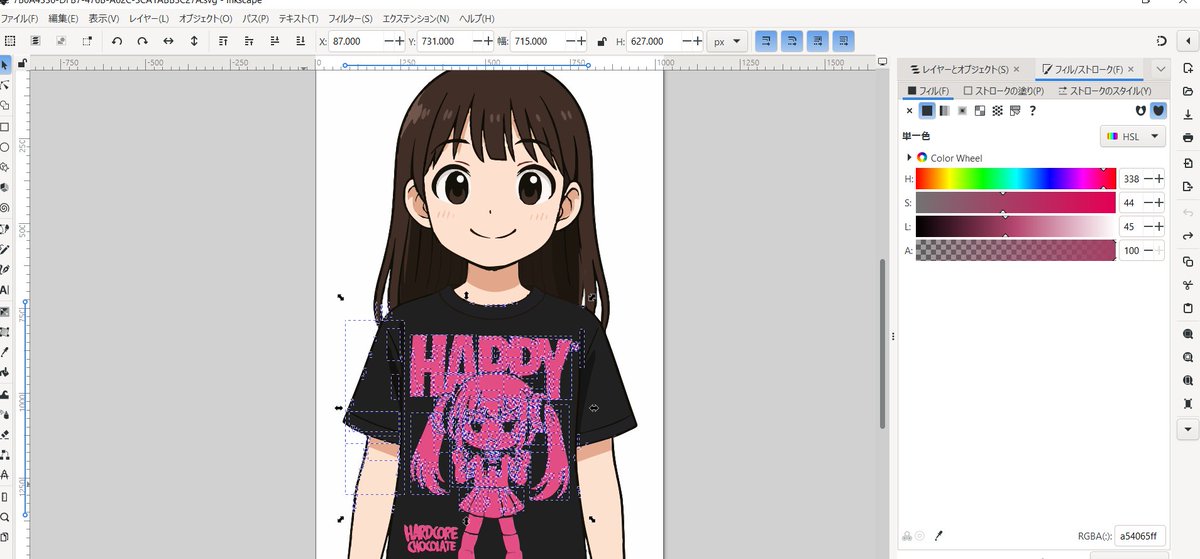
Task: Open the HSL color mode dropdown
Action: click(x=1133, y=136)
